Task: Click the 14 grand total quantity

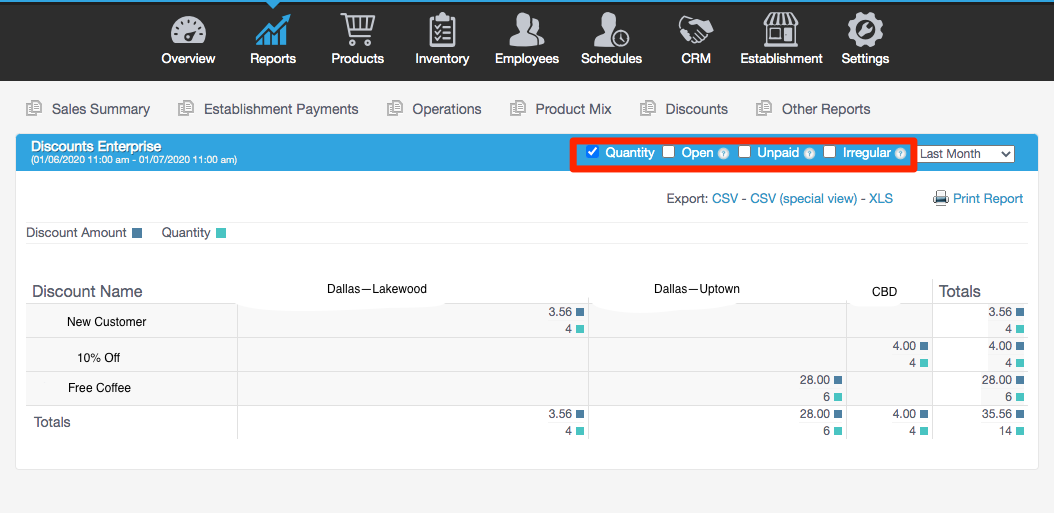Action: (1006, 431)
